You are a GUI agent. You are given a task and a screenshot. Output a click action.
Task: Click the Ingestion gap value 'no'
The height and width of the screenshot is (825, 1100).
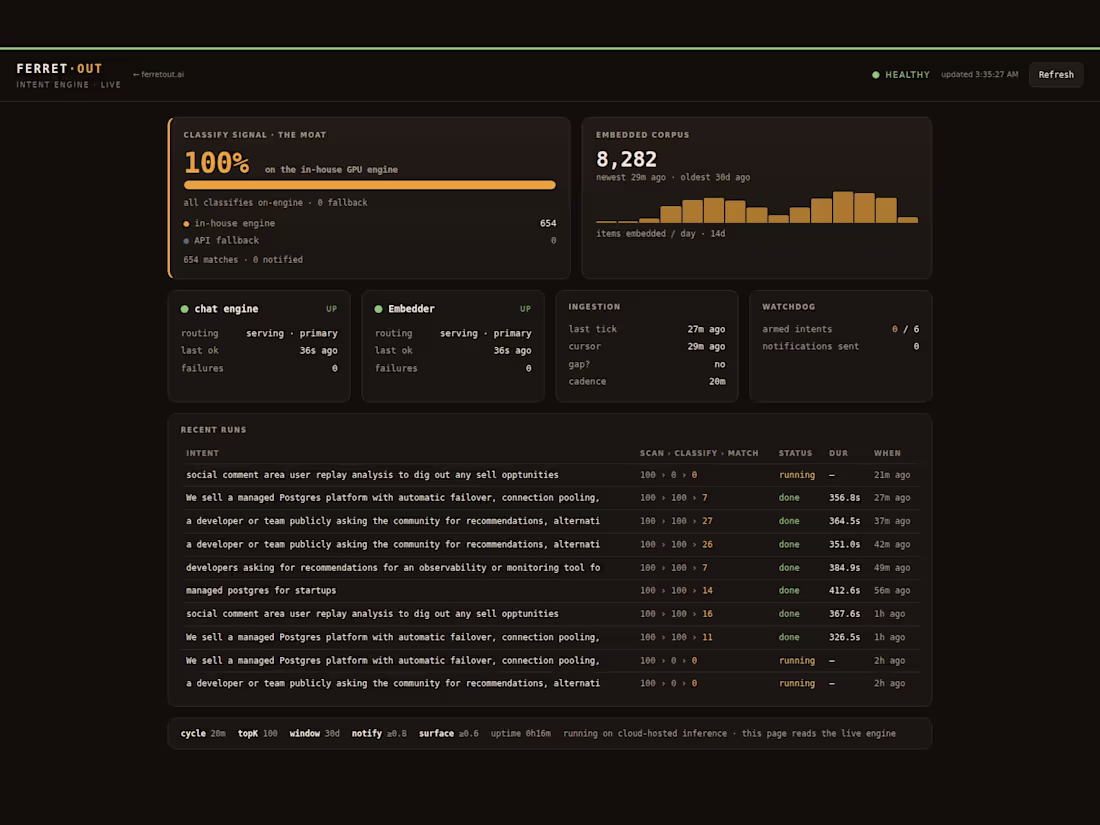[x=720, y=364]
